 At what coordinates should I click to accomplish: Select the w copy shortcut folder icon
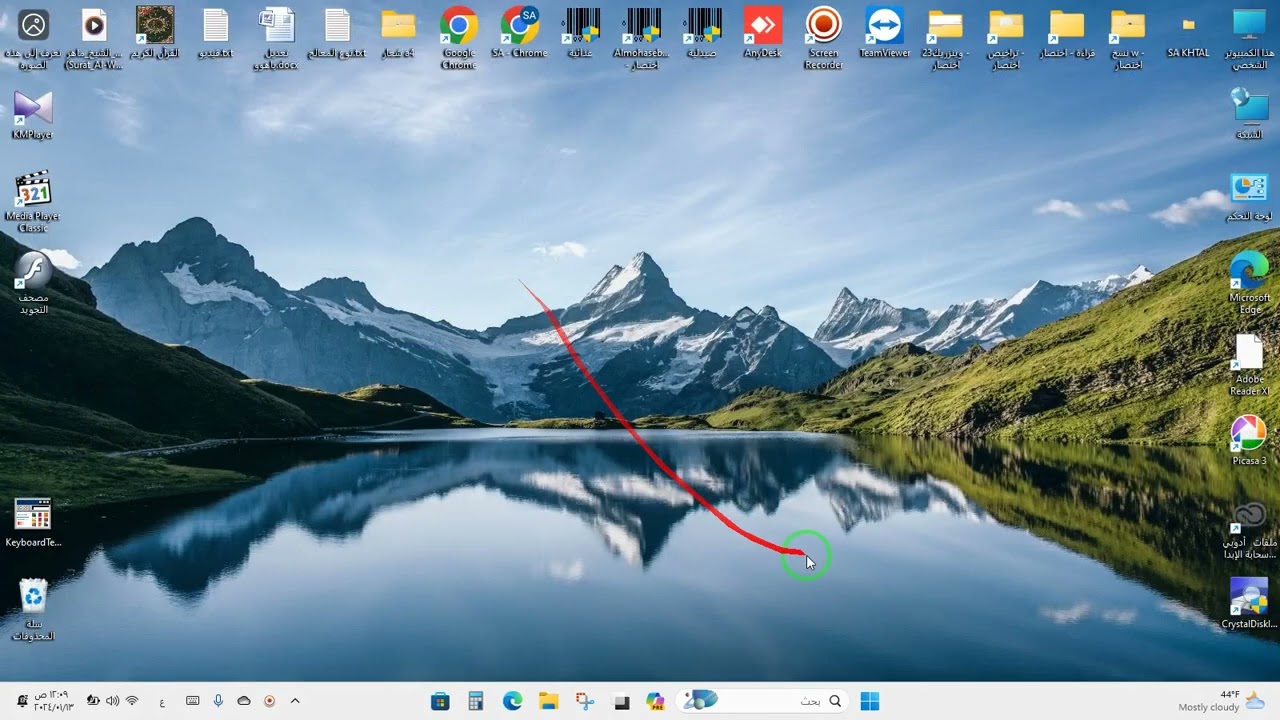click(x=1128, y=38)
